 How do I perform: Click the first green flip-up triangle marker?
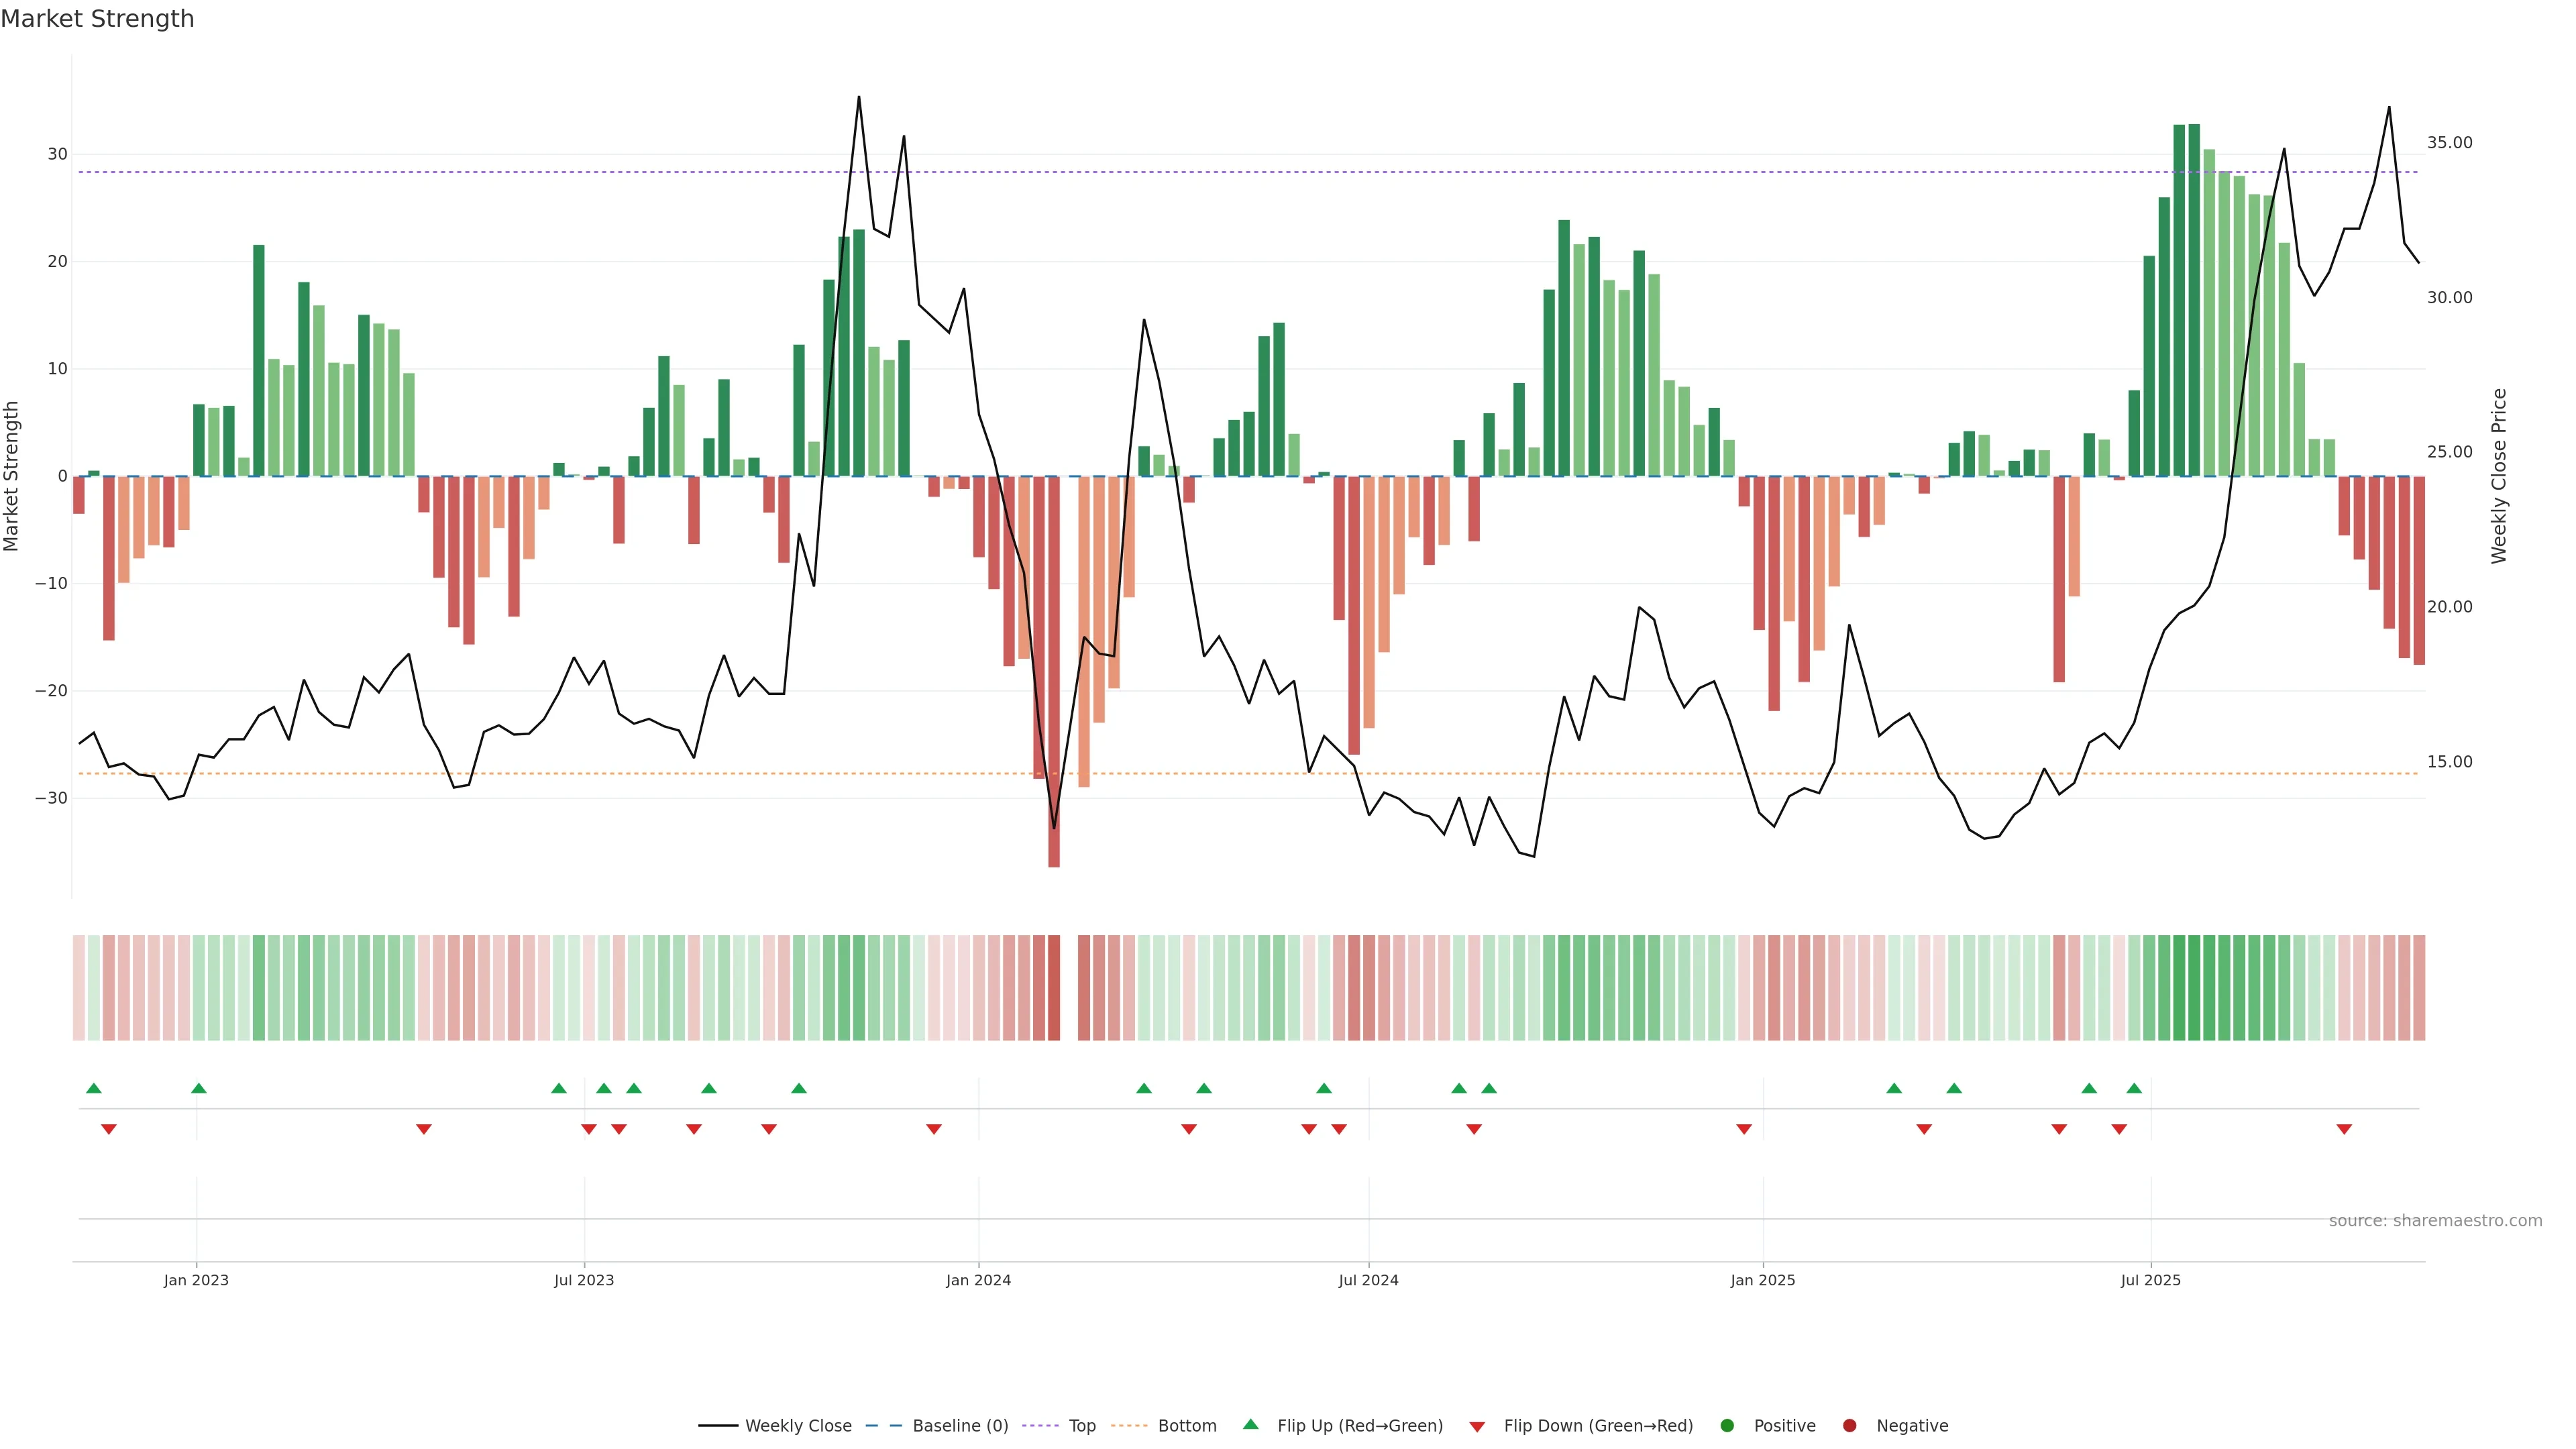tap(94, 1088)
